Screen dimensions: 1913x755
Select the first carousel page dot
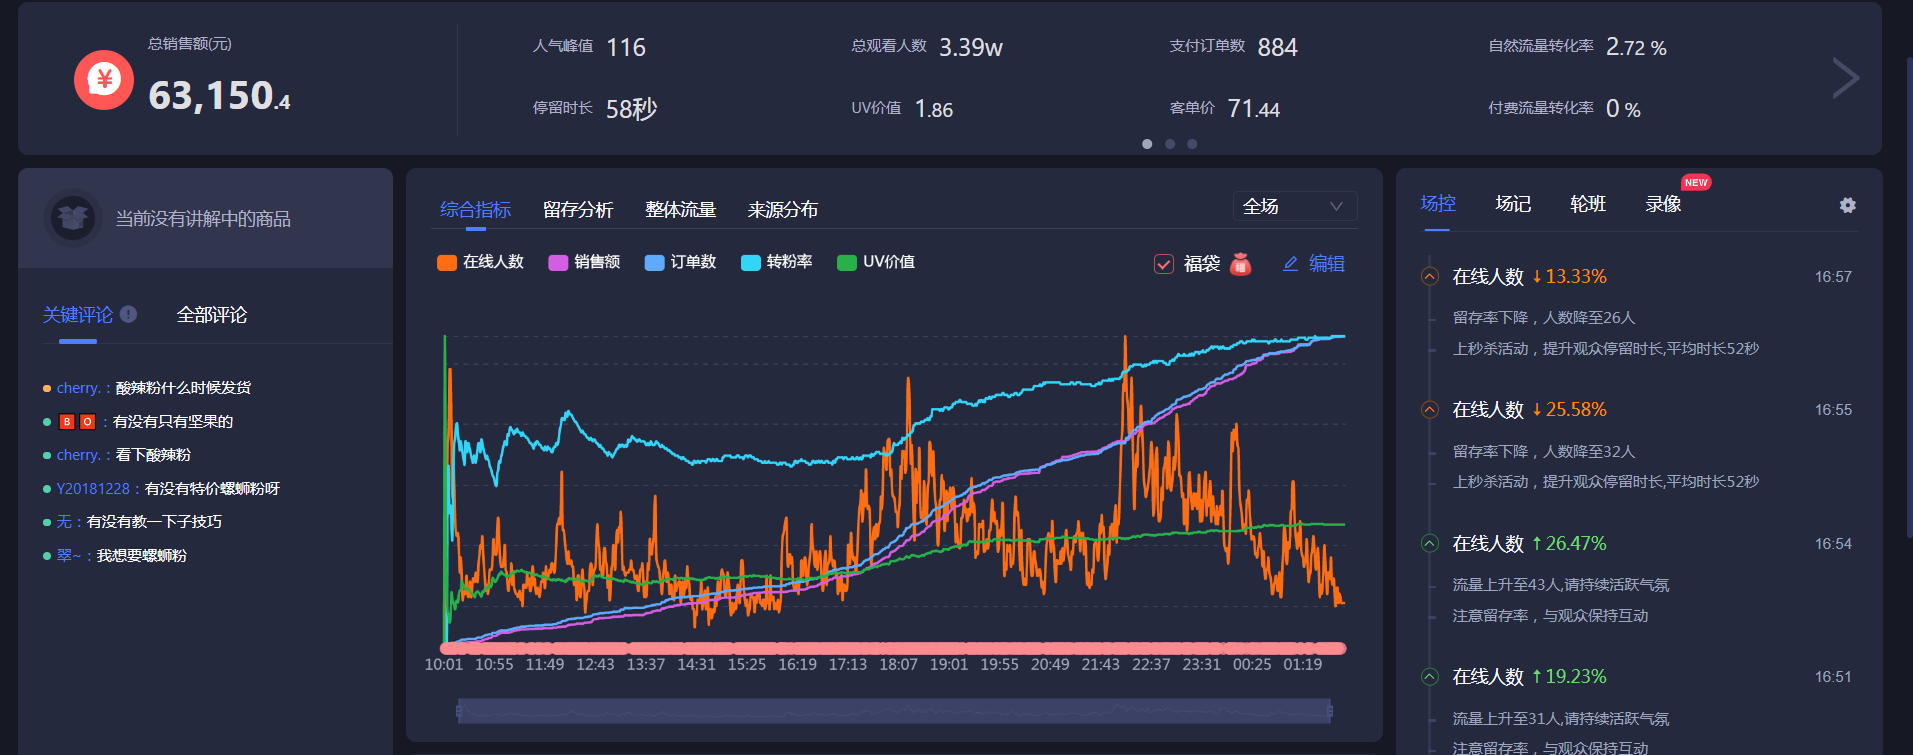(x=1147, y=144)
